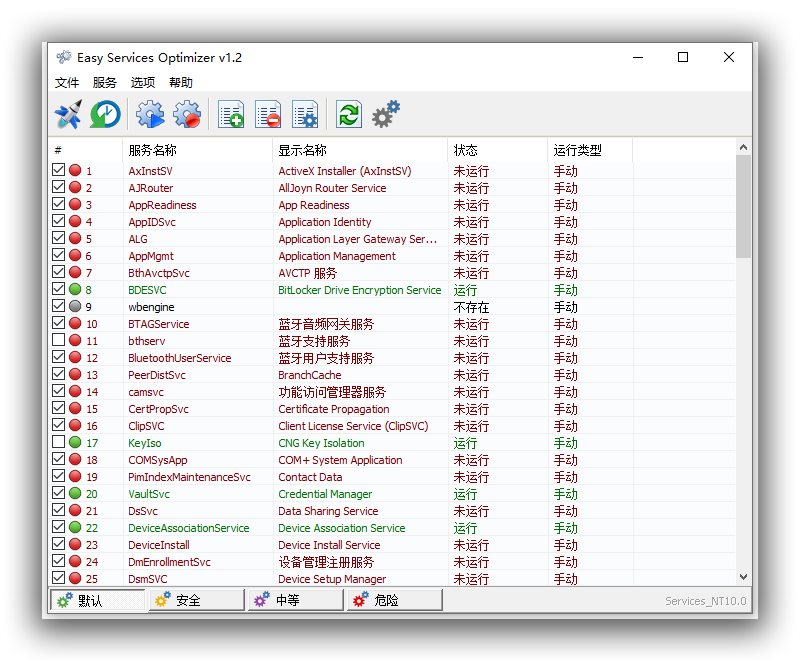The image size is (800, 661).
Task: Click green status dot for VaultSvc
Action: click(75, 493)
